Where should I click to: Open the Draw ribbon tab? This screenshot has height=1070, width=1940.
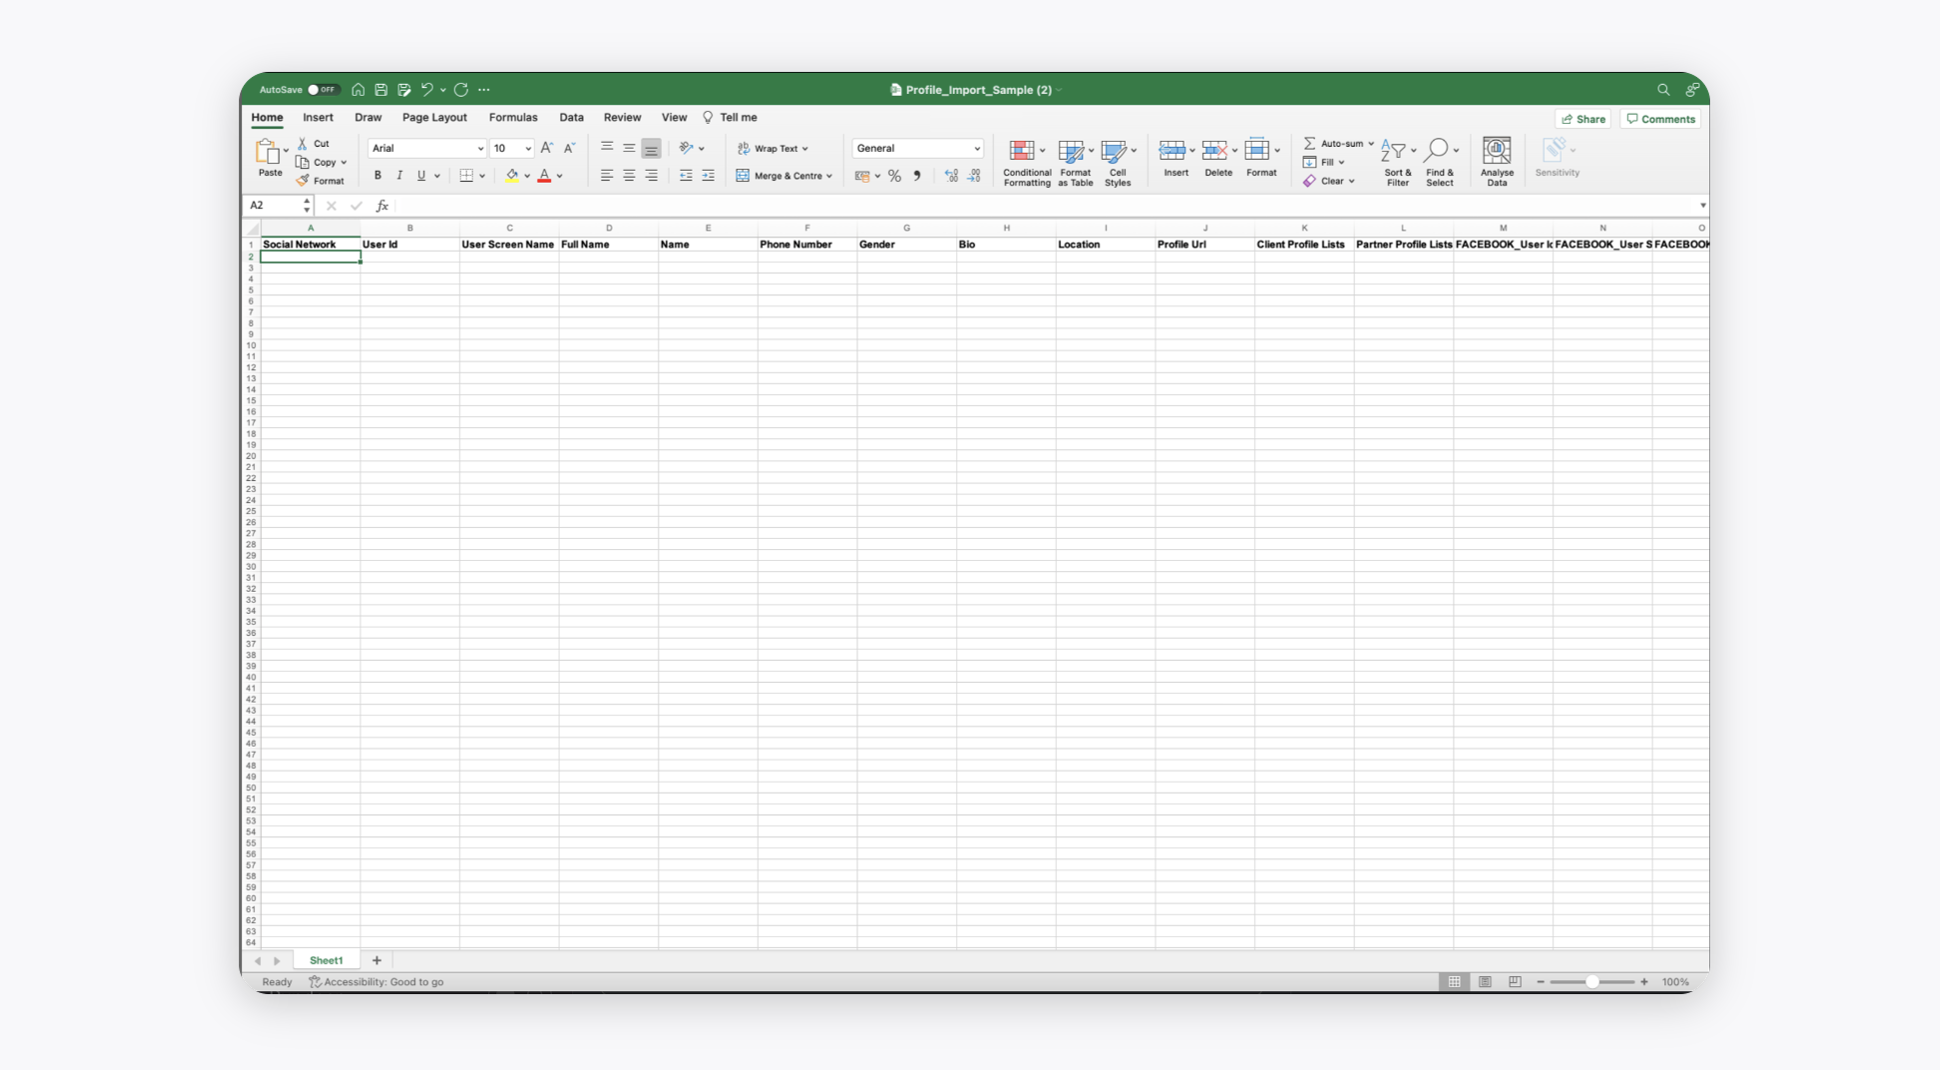[368, 118]
